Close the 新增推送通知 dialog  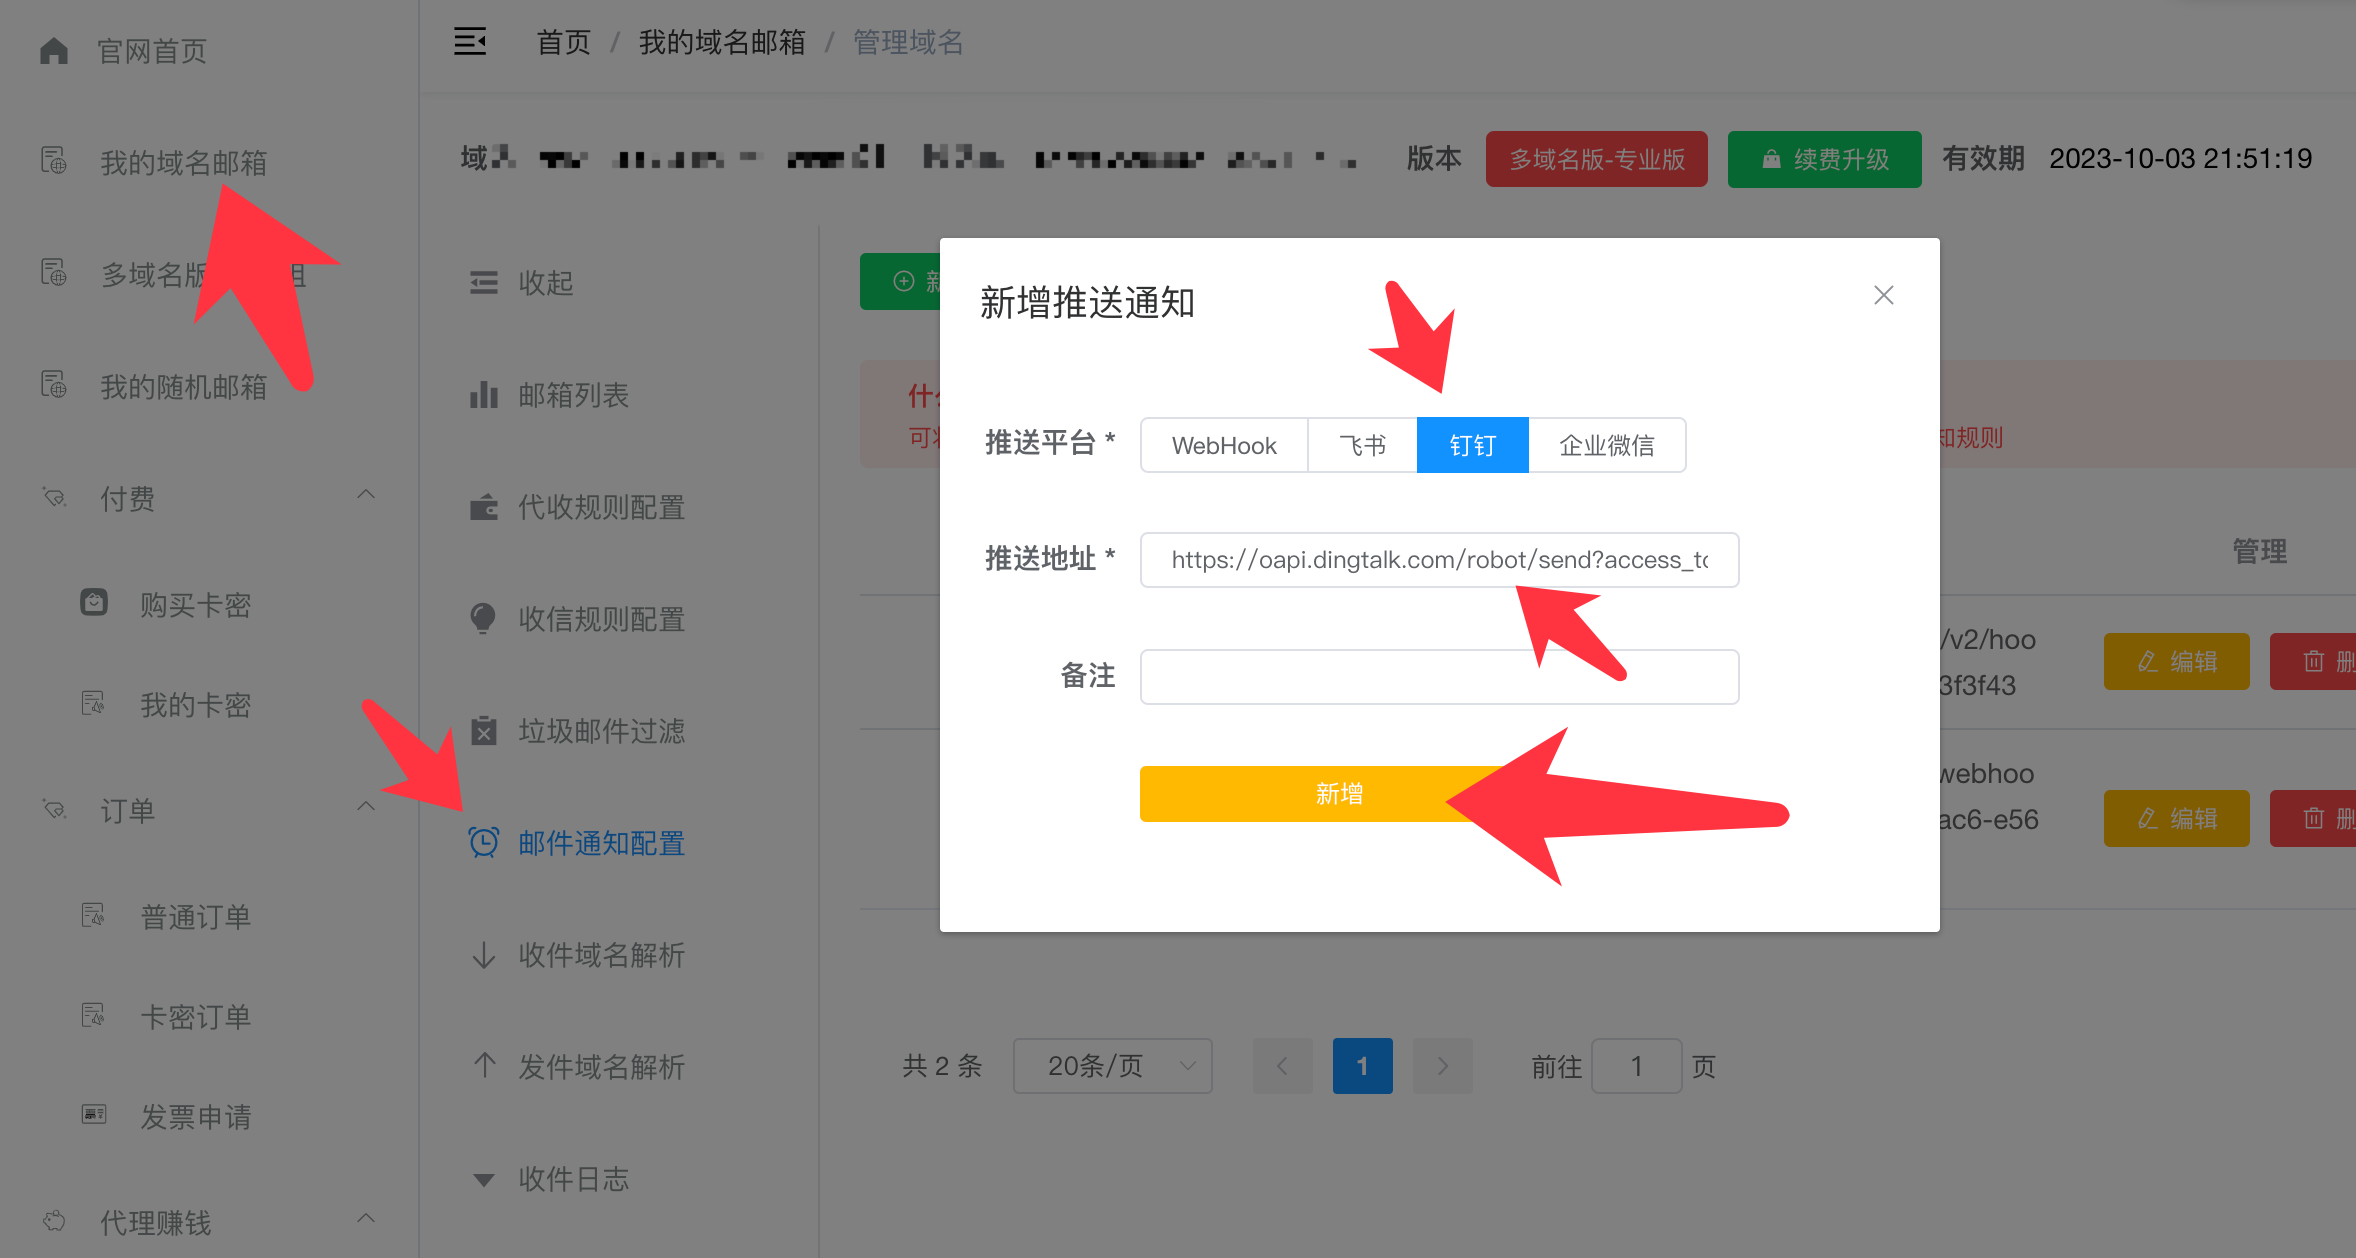click(1884, 295)
